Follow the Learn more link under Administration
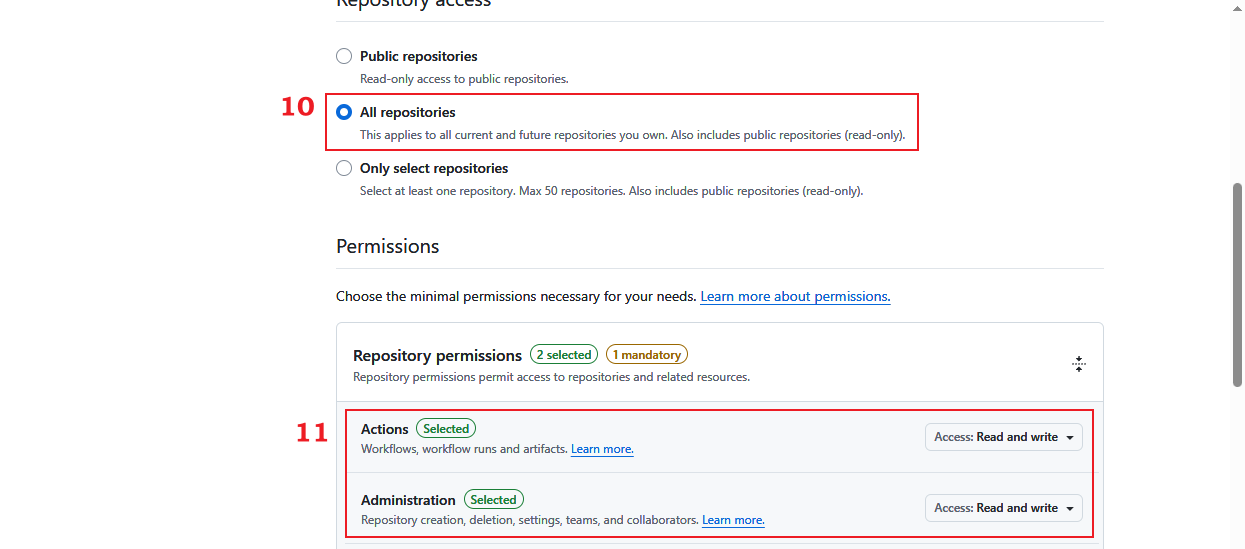 pos(733,520)
